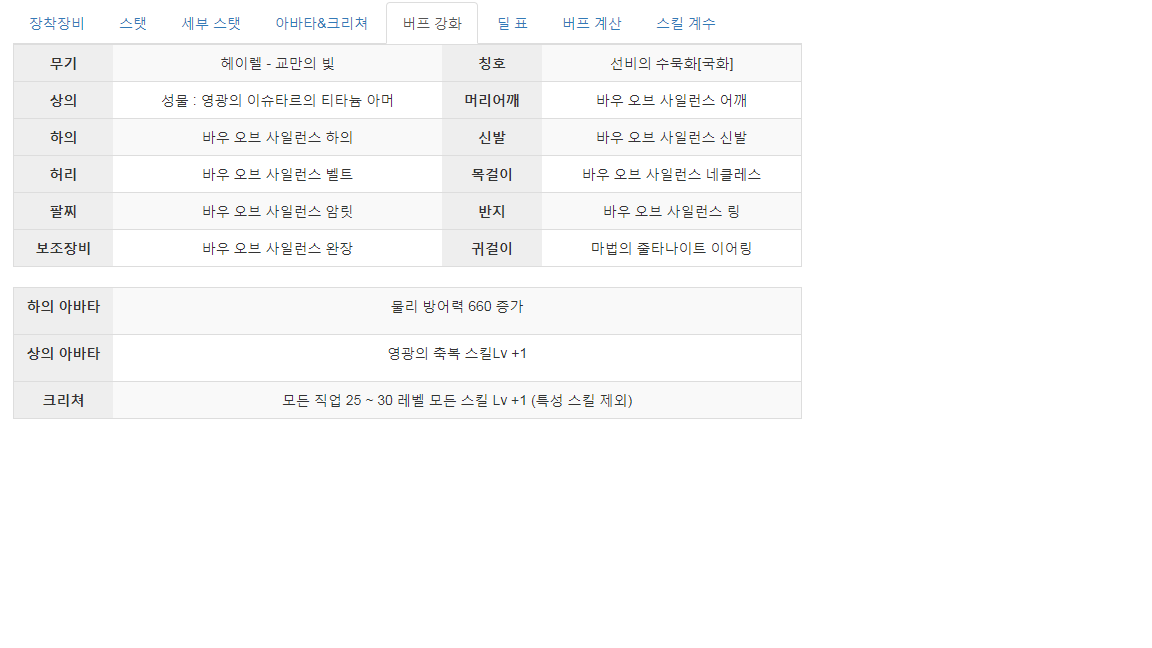Click the 상의 row header
Viewport: 1152px width, 648px height.
63,101
